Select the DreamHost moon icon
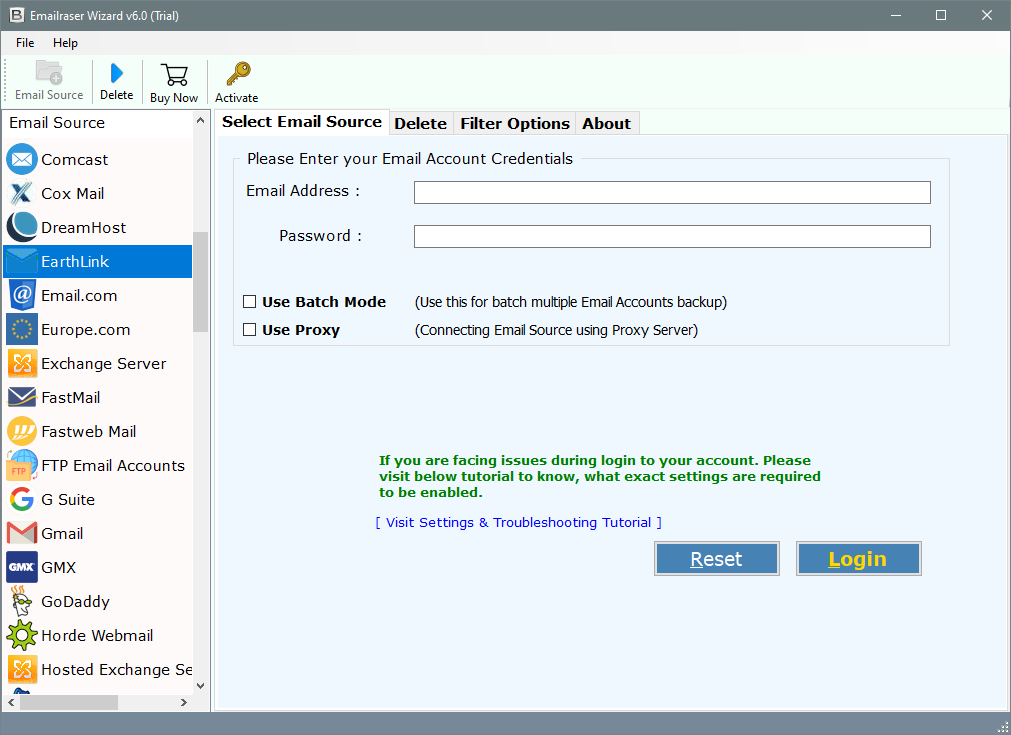This screenshot has width=1011, height=735. (x=22, y=228)
